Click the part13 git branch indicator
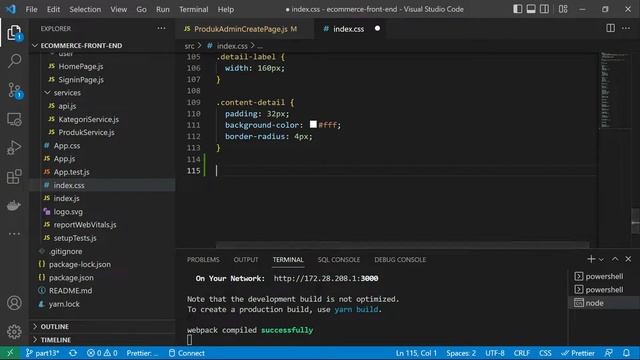This screenshot has height=360, width=640. click(x=42, y=353)
